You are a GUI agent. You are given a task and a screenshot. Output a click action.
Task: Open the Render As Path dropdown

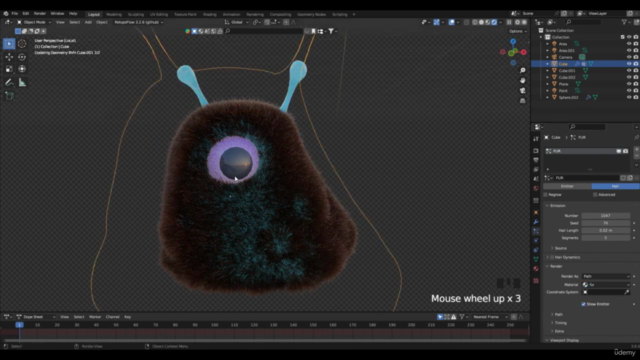tap(606, 276)
